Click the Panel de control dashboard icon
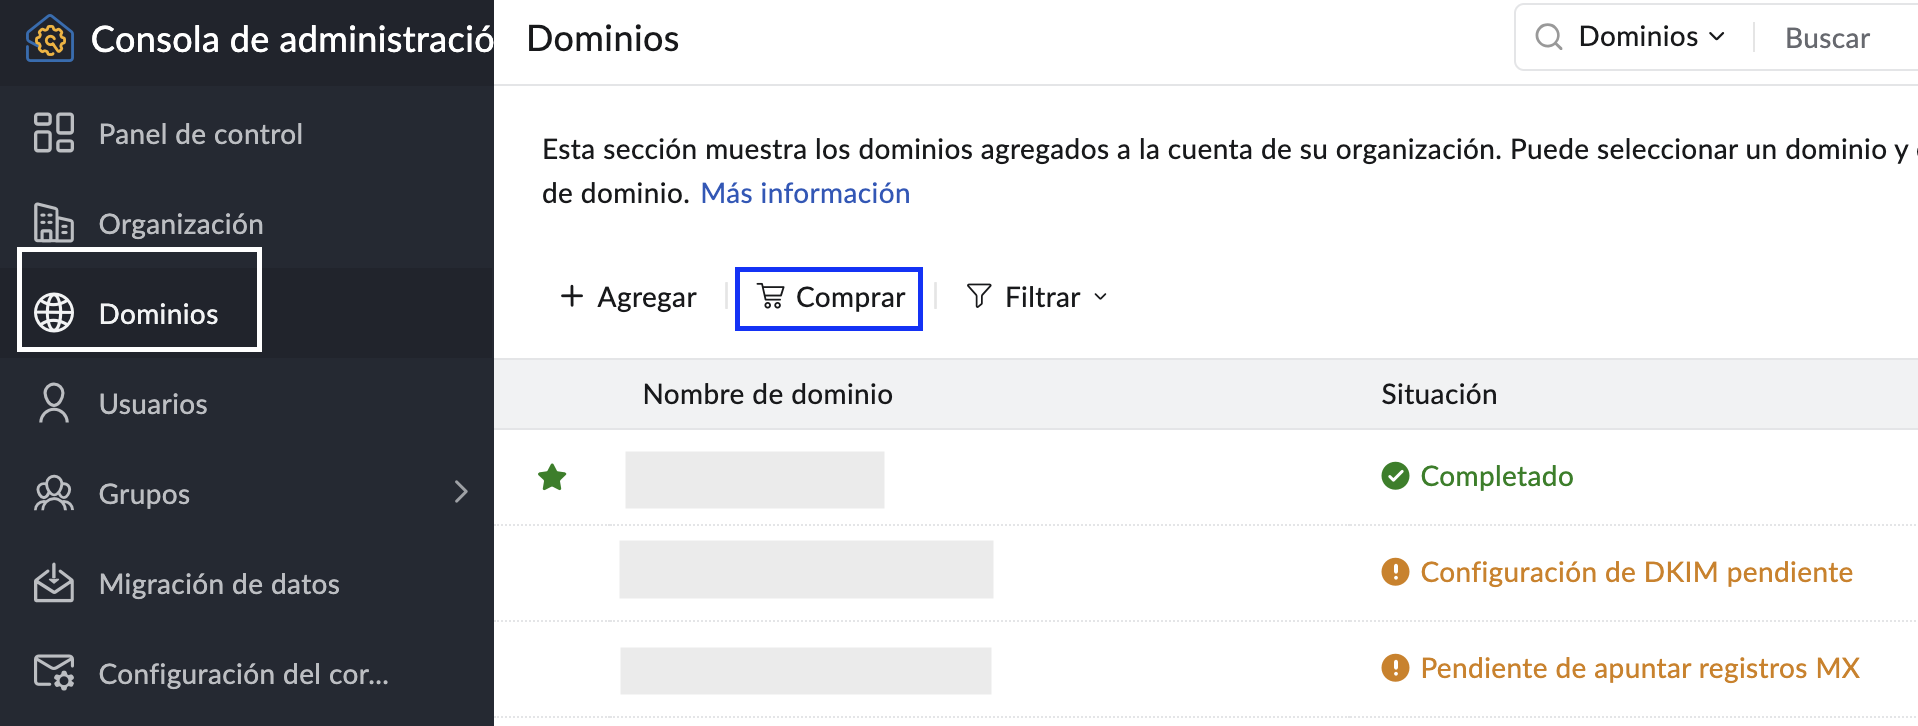Image resolution: width=1918 pixels, height=726 pixels. [x=54, y=133]
